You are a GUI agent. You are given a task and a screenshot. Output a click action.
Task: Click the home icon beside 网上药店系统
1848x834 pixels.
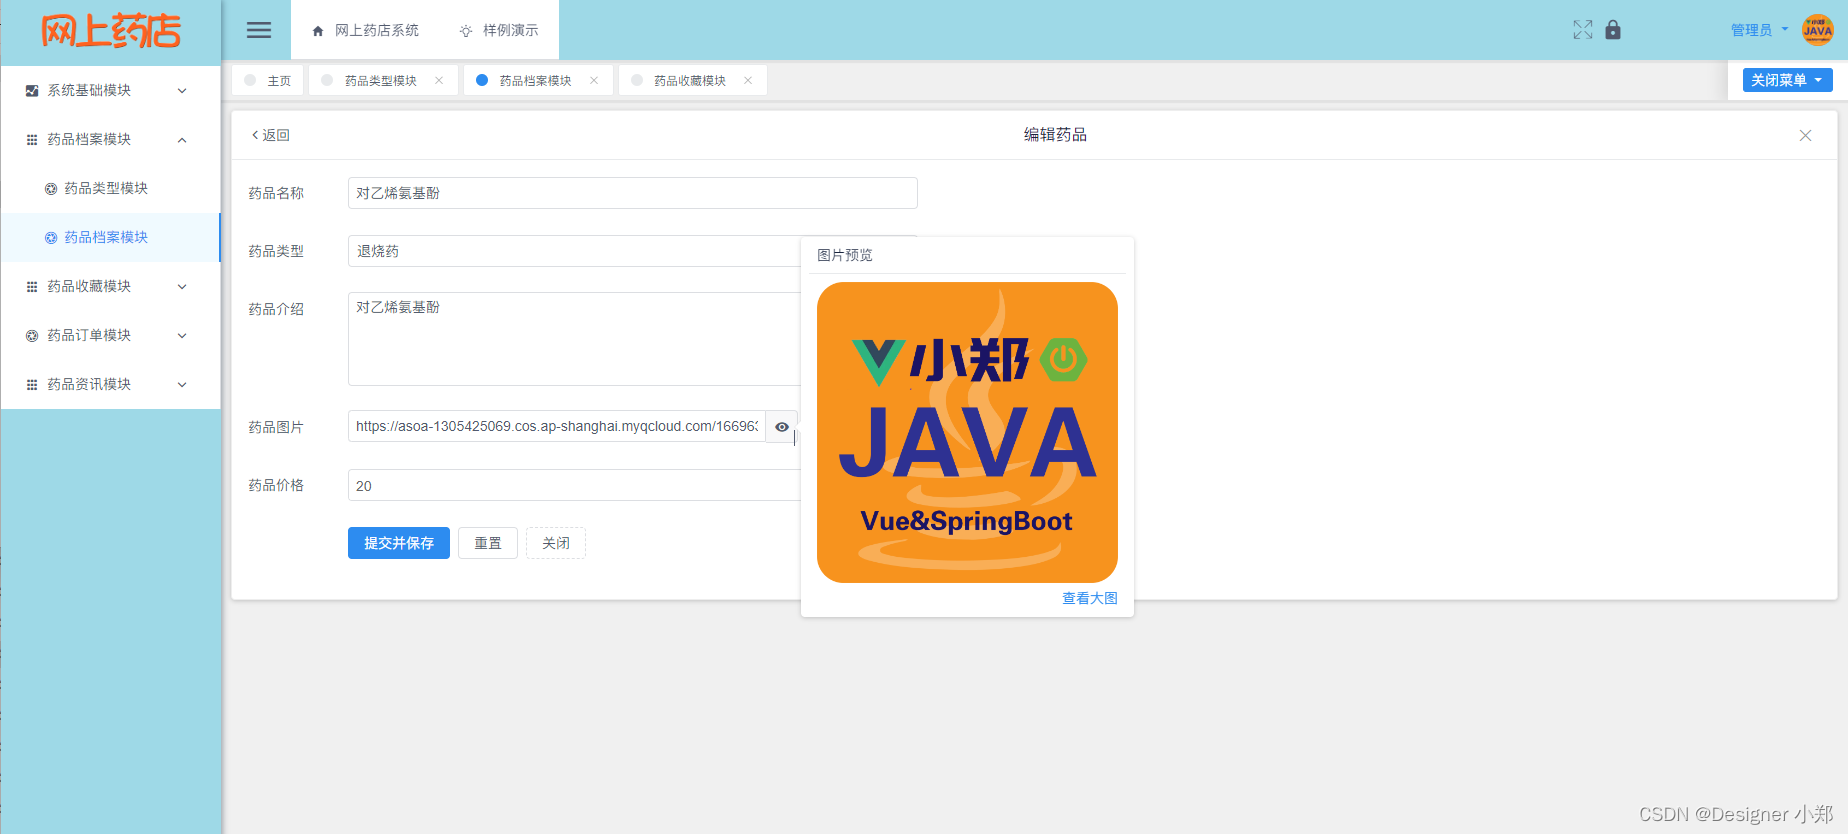coord(318,31)
